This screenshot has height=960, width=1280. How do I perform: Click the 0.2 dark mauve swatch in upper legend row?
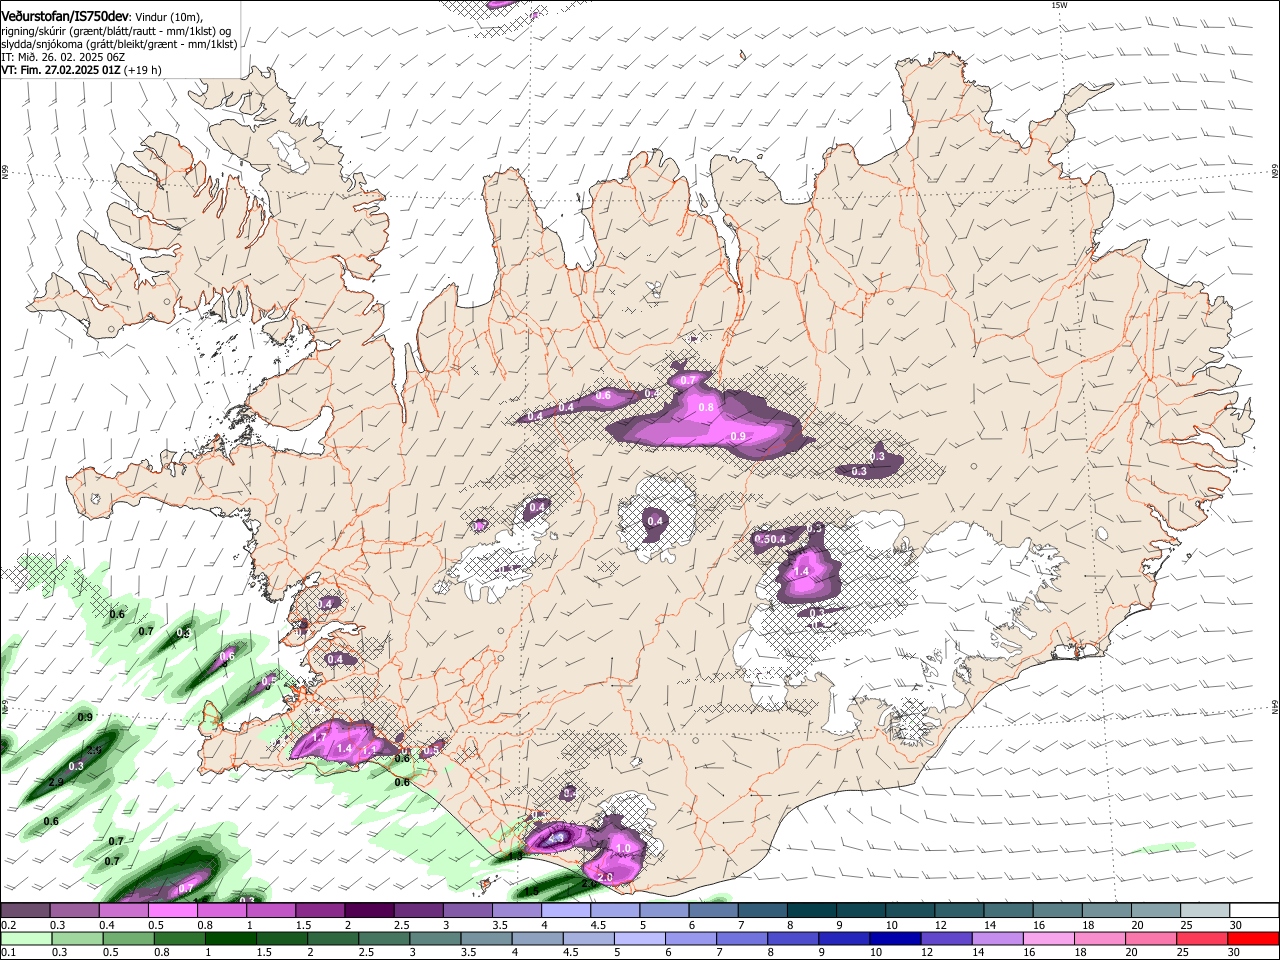click(x=25, y=910)
